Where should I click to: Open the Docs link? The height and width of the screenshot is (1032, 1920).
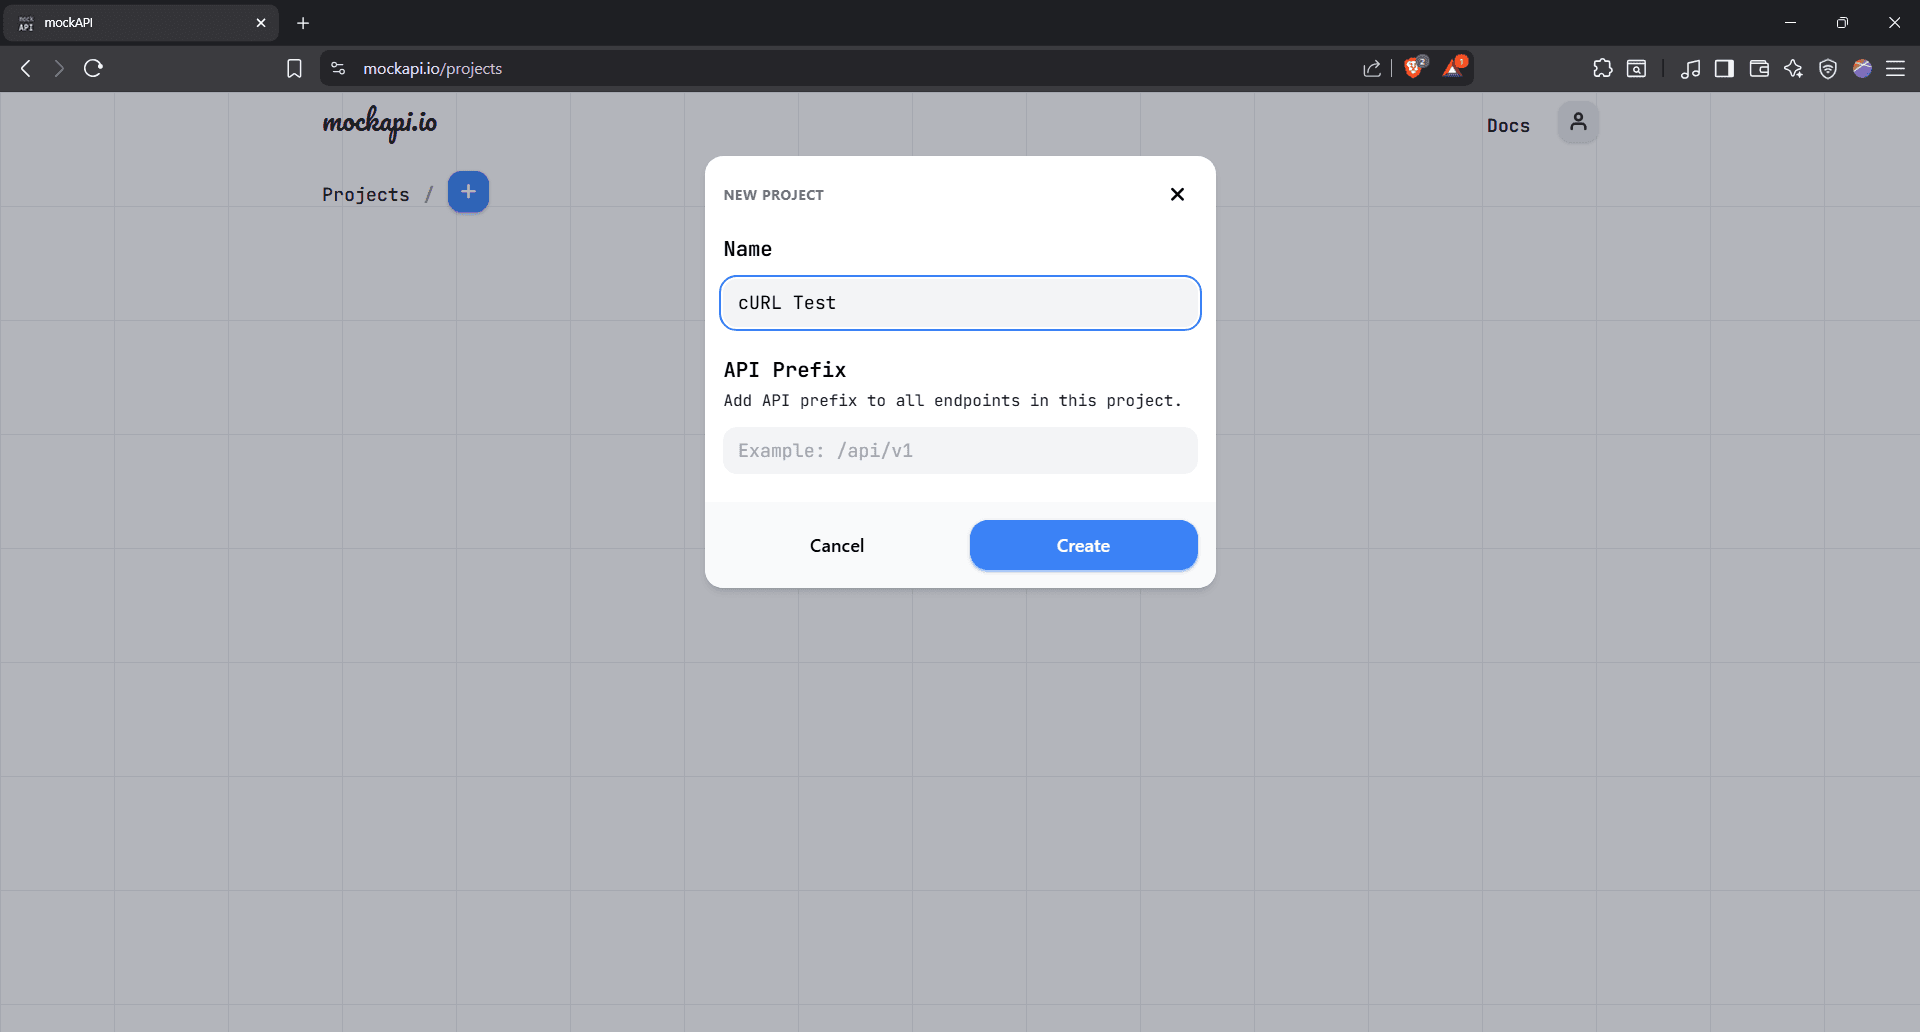click(1507, 126)
